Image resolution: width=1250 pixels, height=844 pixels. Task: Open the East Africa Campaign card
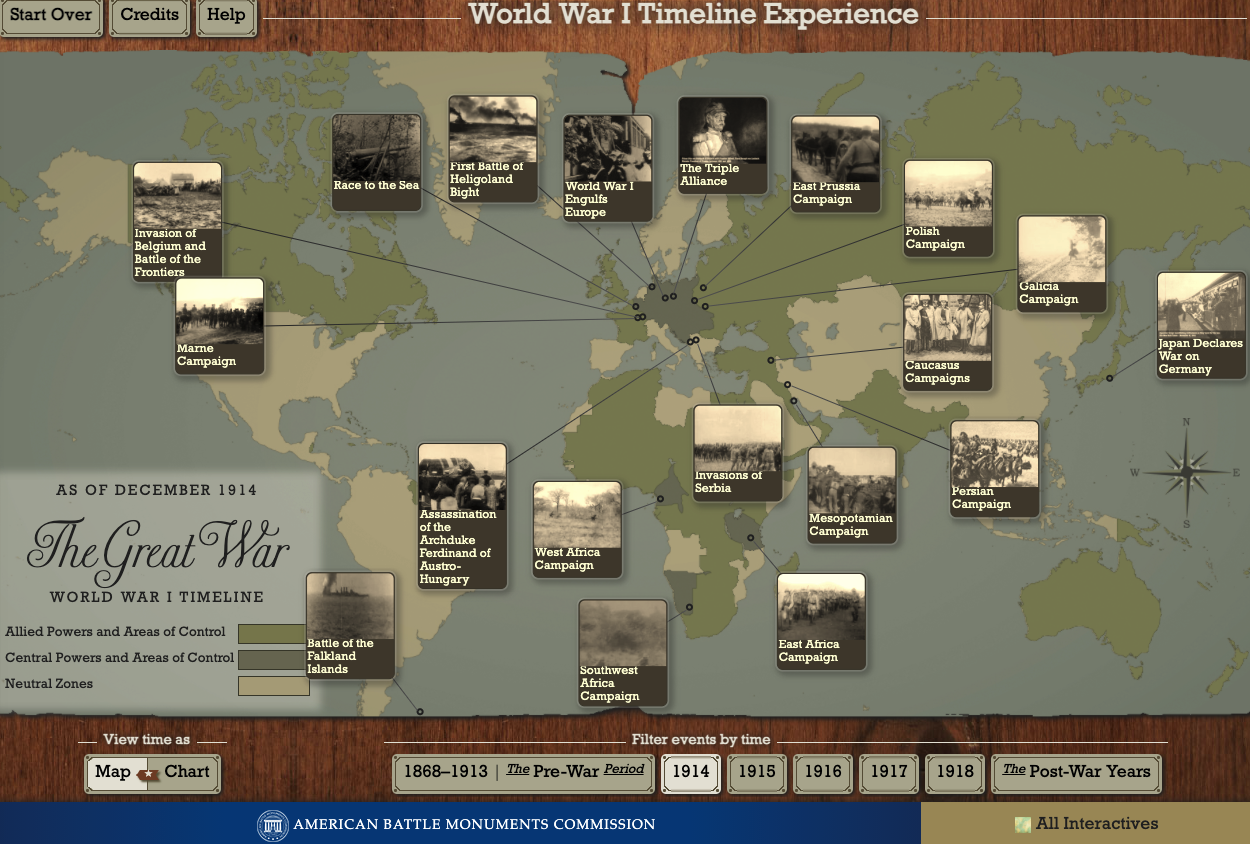pyautogui.click(x=822, y=621)
